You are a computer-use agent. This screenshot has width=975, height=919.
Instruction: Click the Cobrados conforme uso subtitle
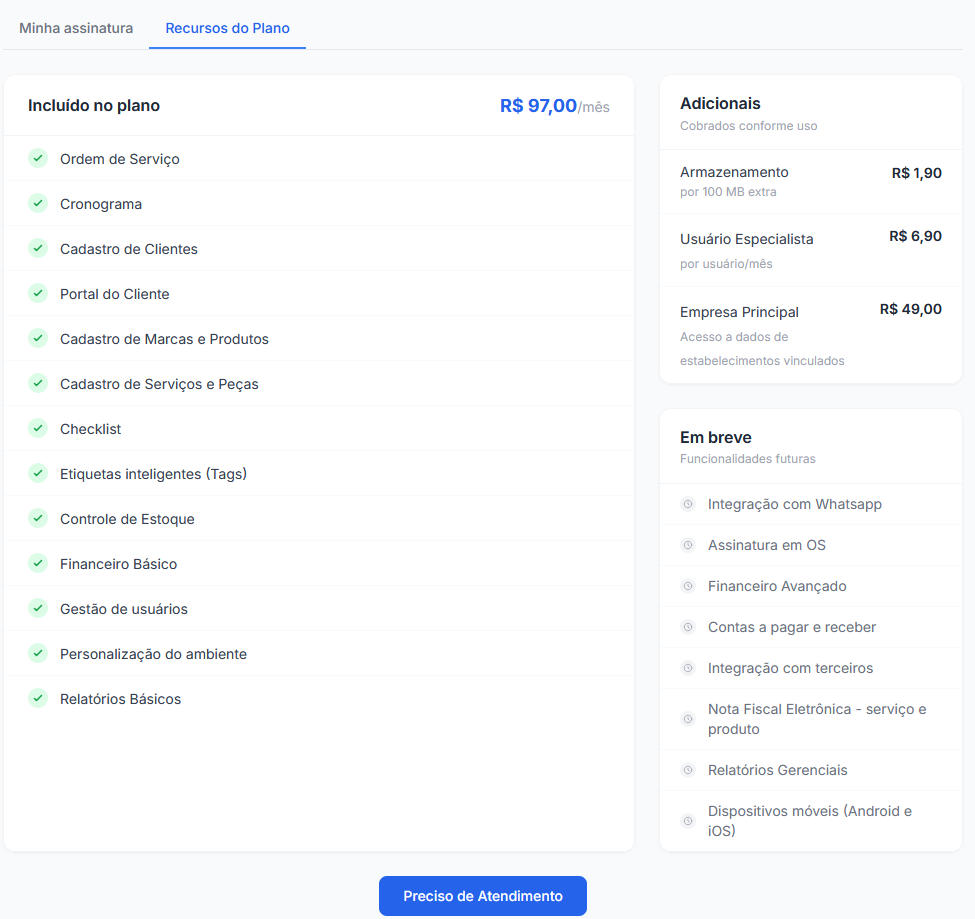(749, 126)
